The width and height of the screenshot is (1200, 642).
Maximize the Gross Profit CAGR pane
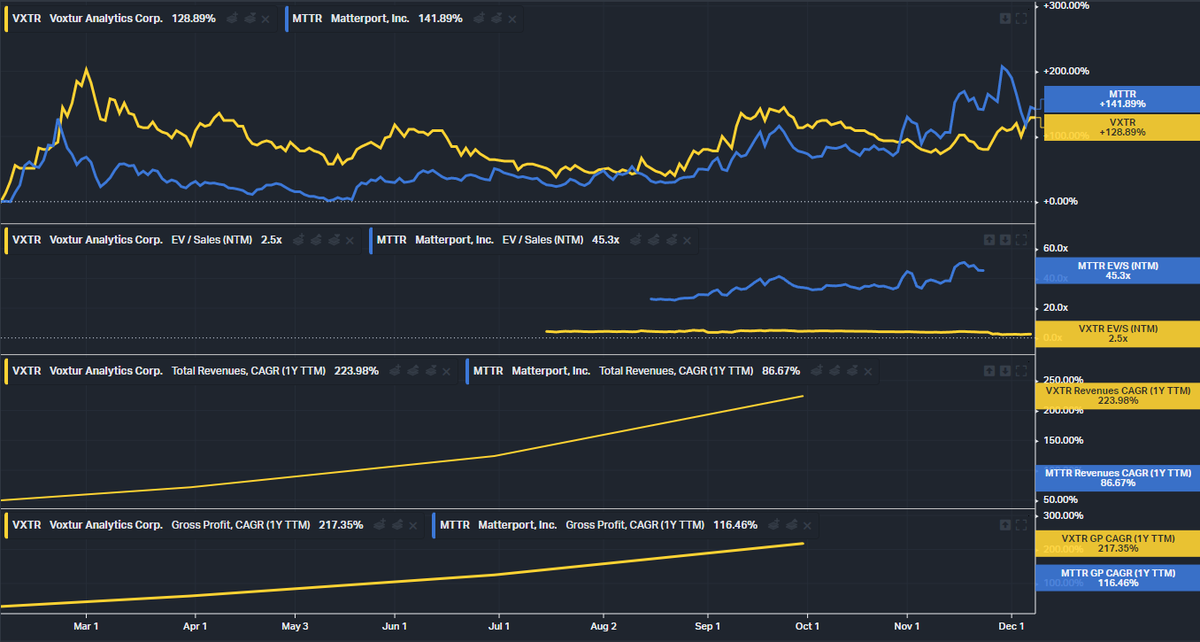point(1021,525)
